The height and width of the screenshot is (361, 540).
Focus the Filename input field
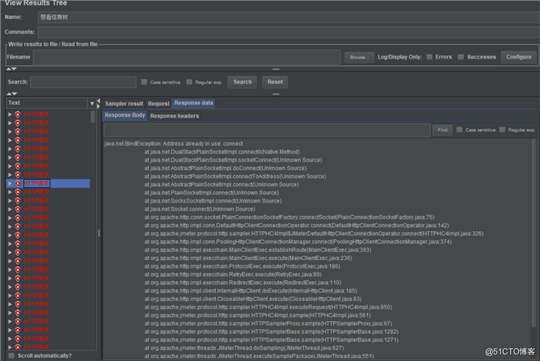(x=187, y=57)
